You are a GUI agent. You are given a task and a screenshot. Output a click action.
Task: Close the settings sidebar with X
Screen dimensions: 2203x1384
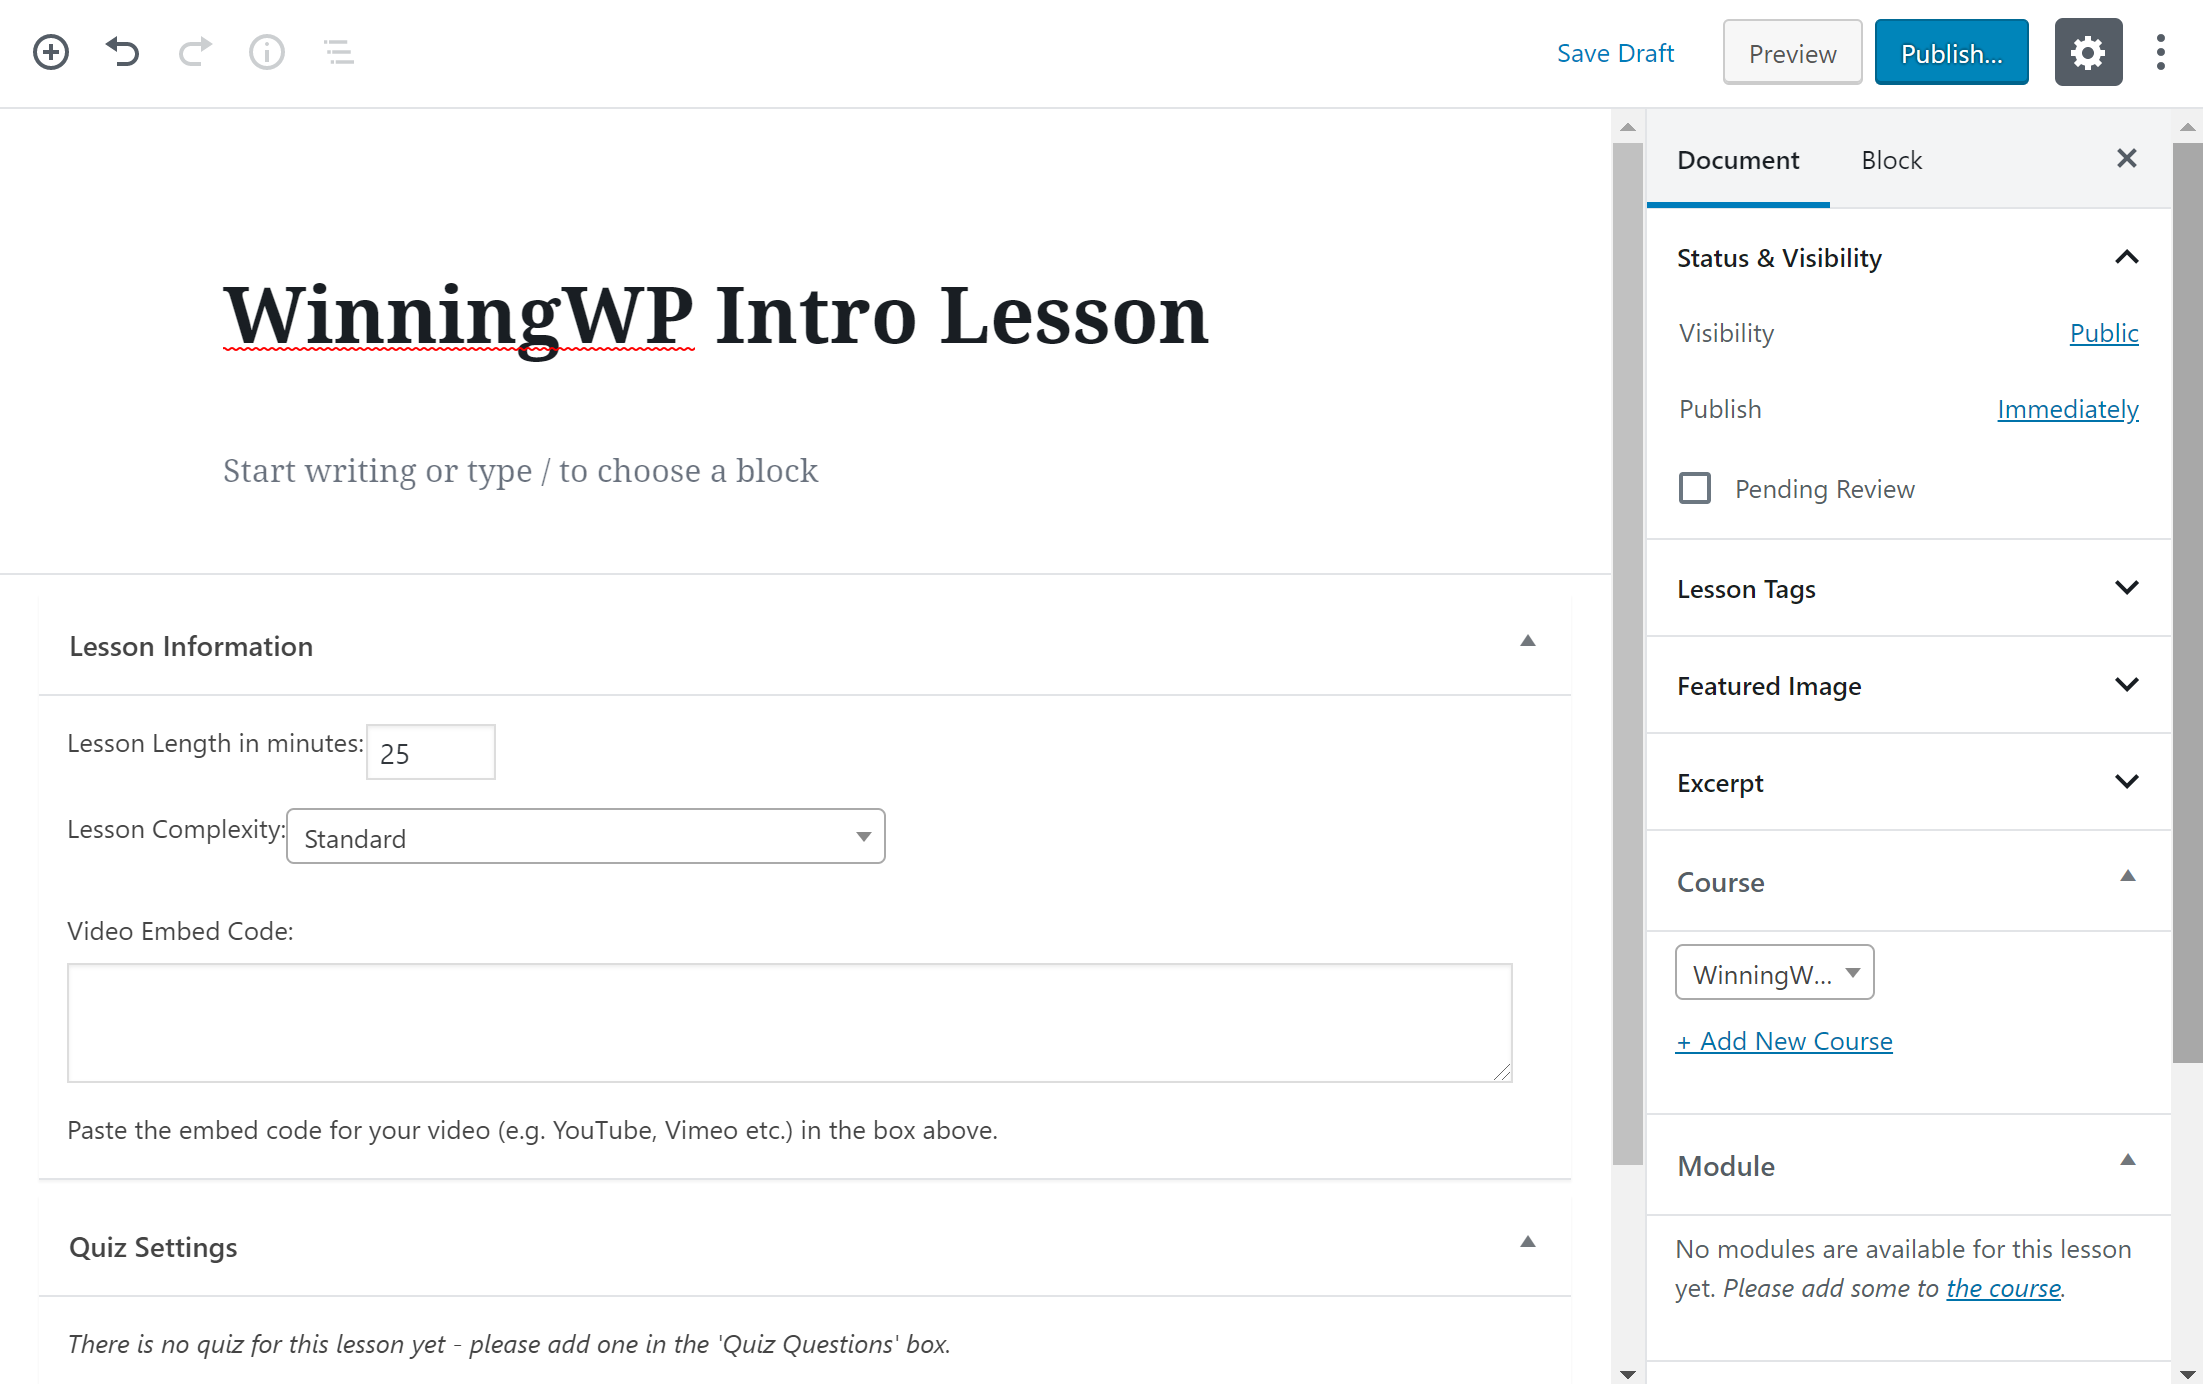[x=2127, y=158]
